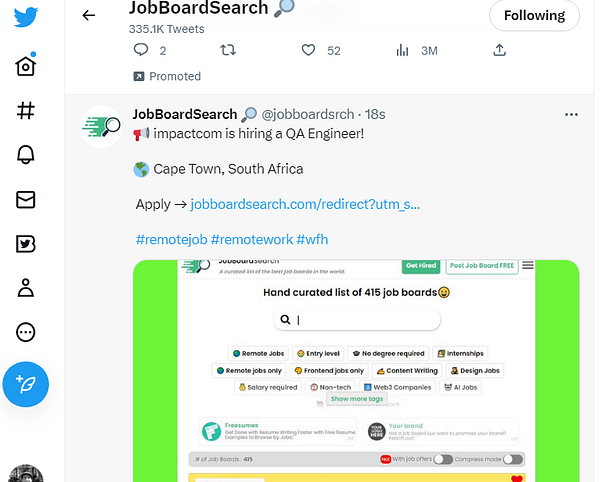
Task: Open the jobboardsearch.com redirect link
Action: coord(305,204)
